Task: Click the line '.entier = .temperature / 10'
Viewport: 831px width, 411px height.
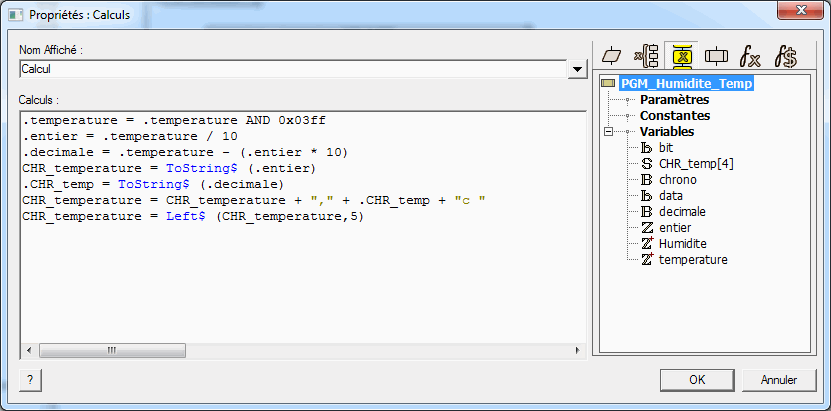Action: tap(130, 137)
